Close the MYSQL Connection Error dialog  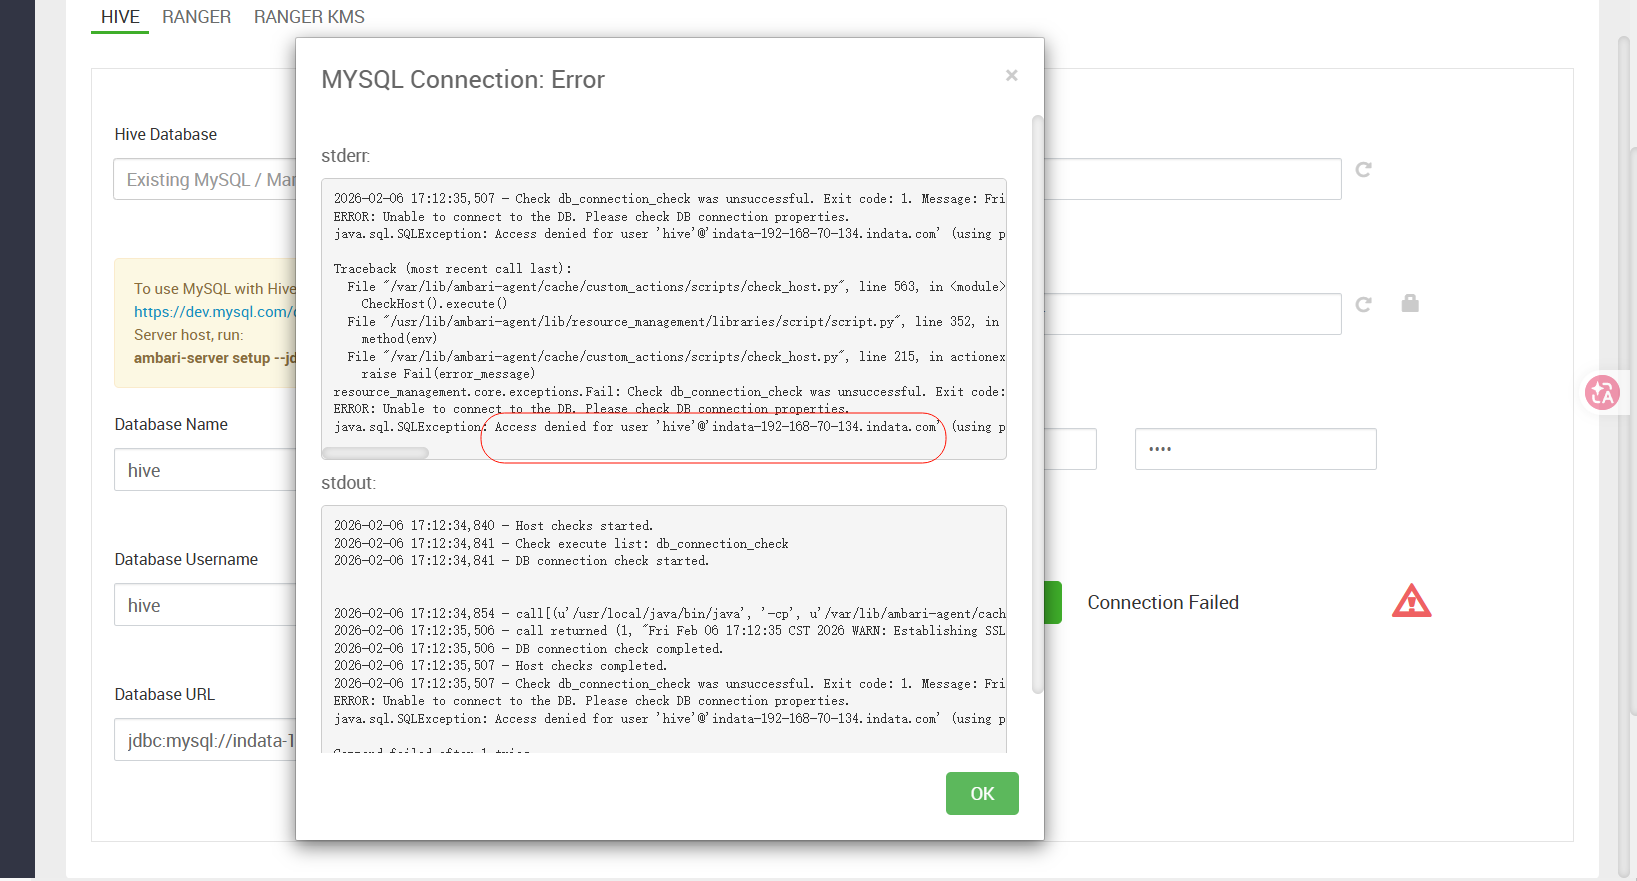(1011, 76)
